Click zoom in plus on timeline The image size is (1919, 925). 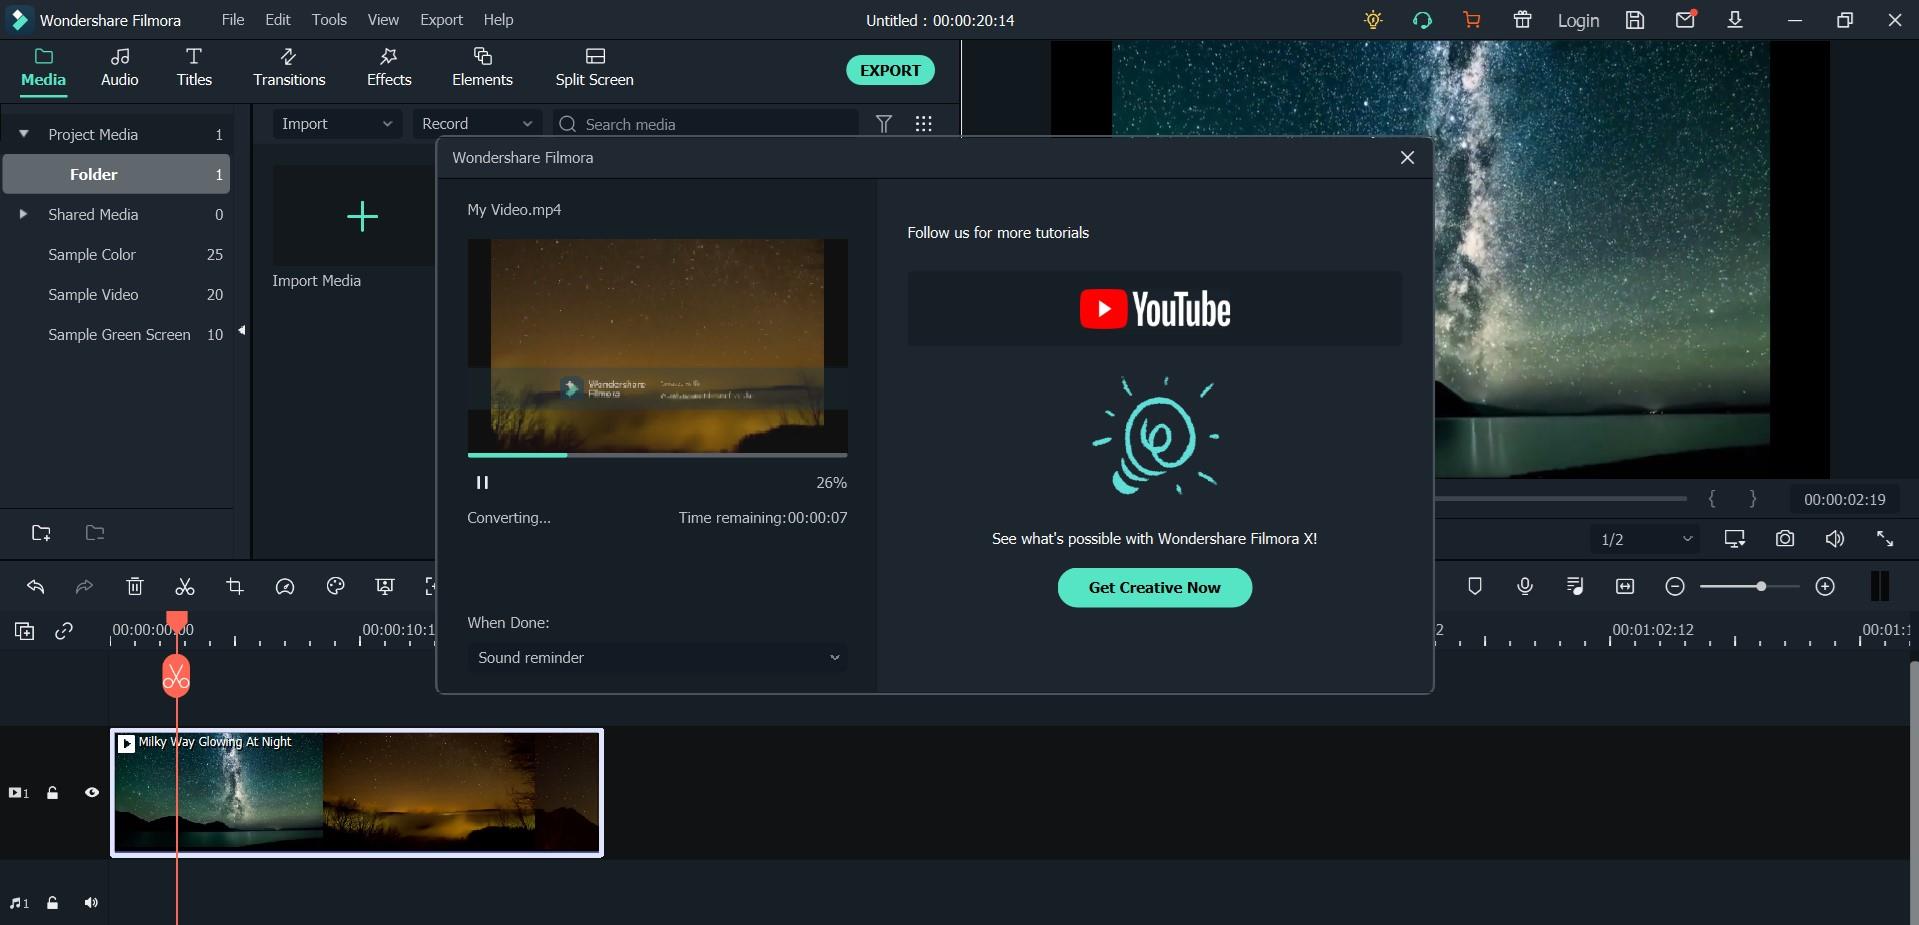(1825, 587)
